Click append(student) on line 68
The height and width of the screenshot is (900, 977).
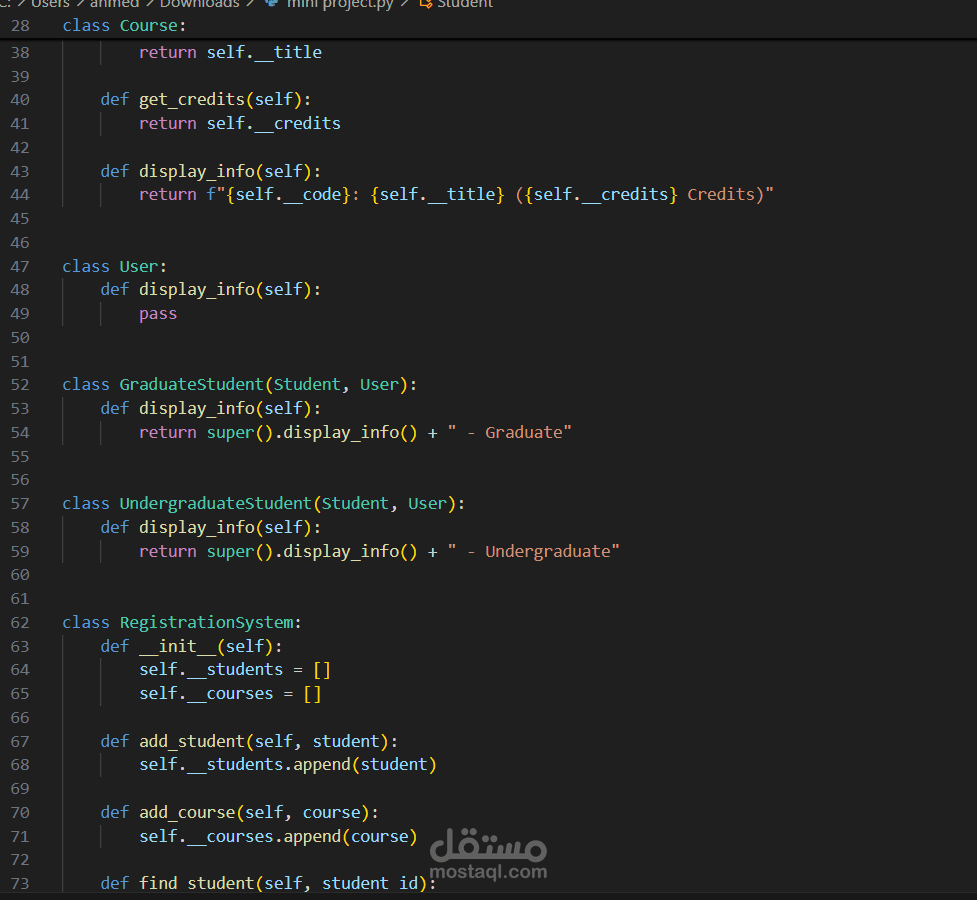365,765
